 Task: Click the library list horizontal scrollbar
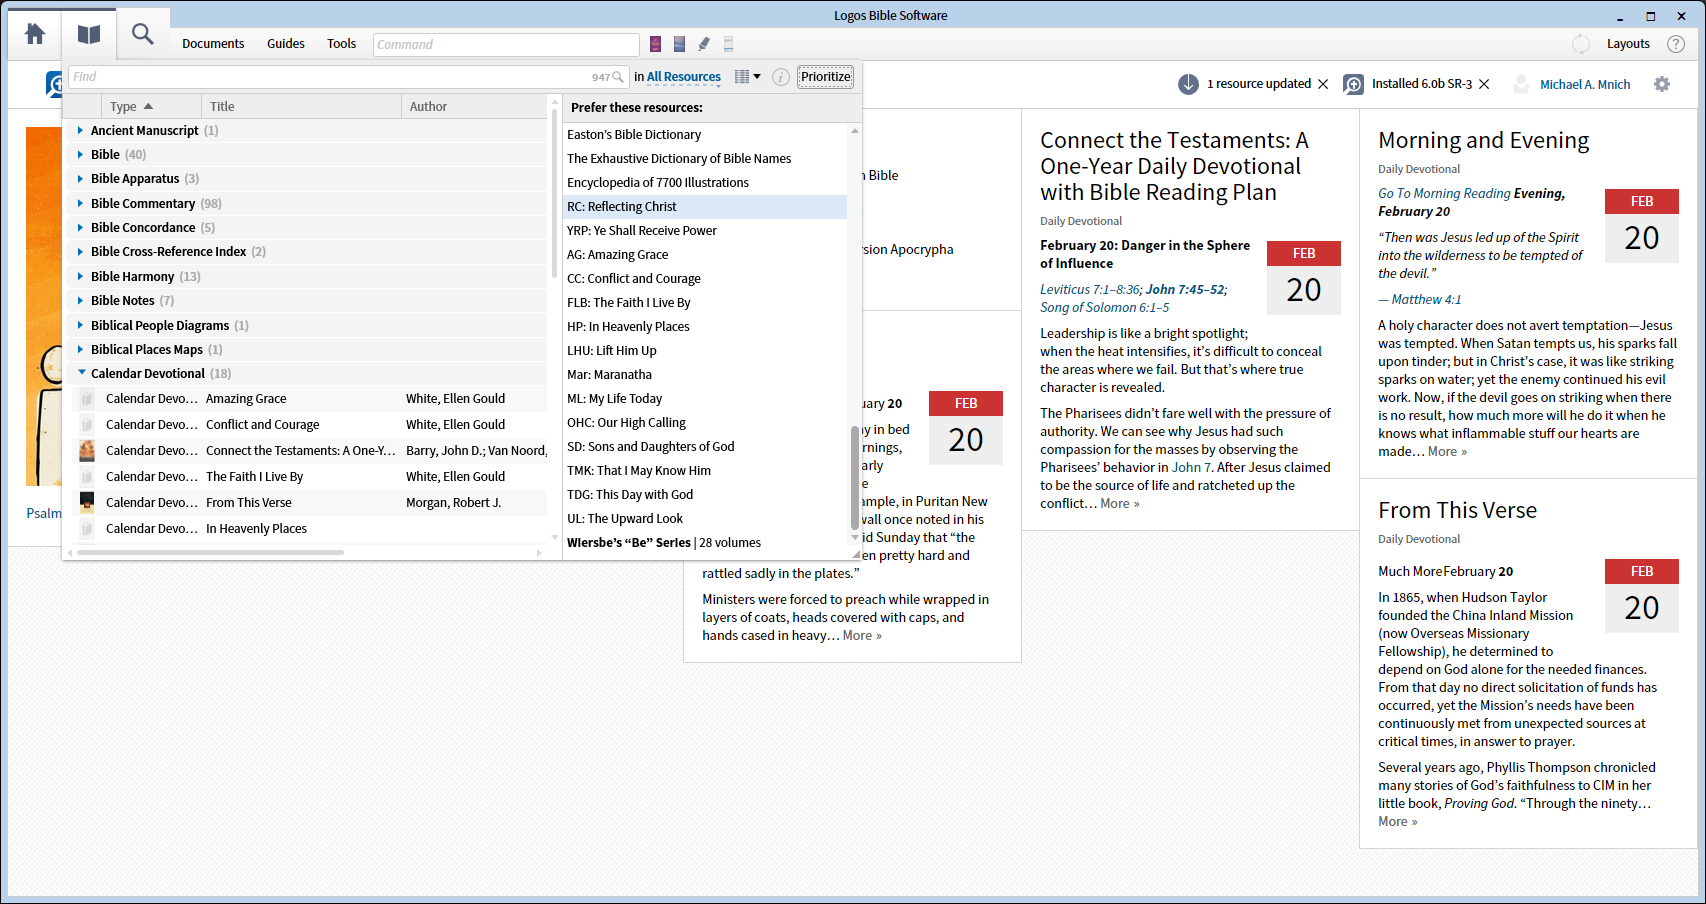pyautogui.click(x=211, y=552)
